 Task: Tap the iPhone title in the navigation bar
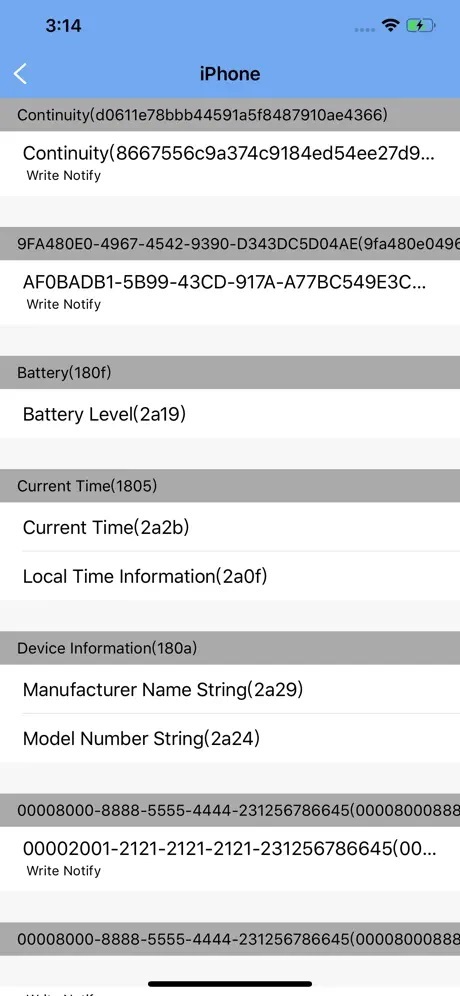click(230, 74)
